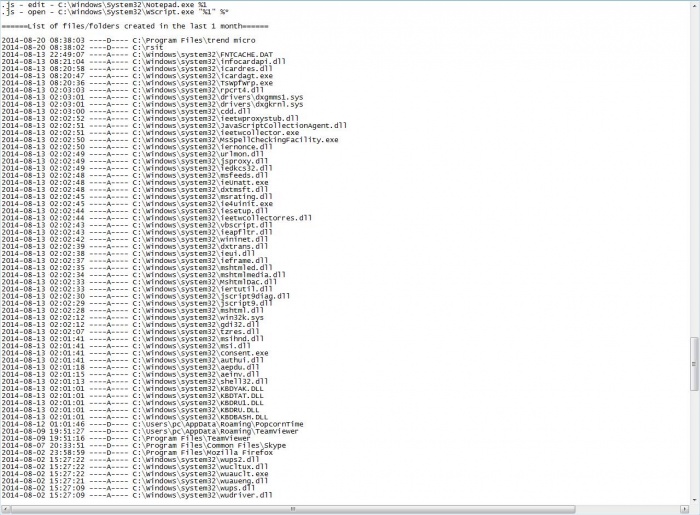Click the wininet.dll entry
700x515 pixels.
coord(135,239)
